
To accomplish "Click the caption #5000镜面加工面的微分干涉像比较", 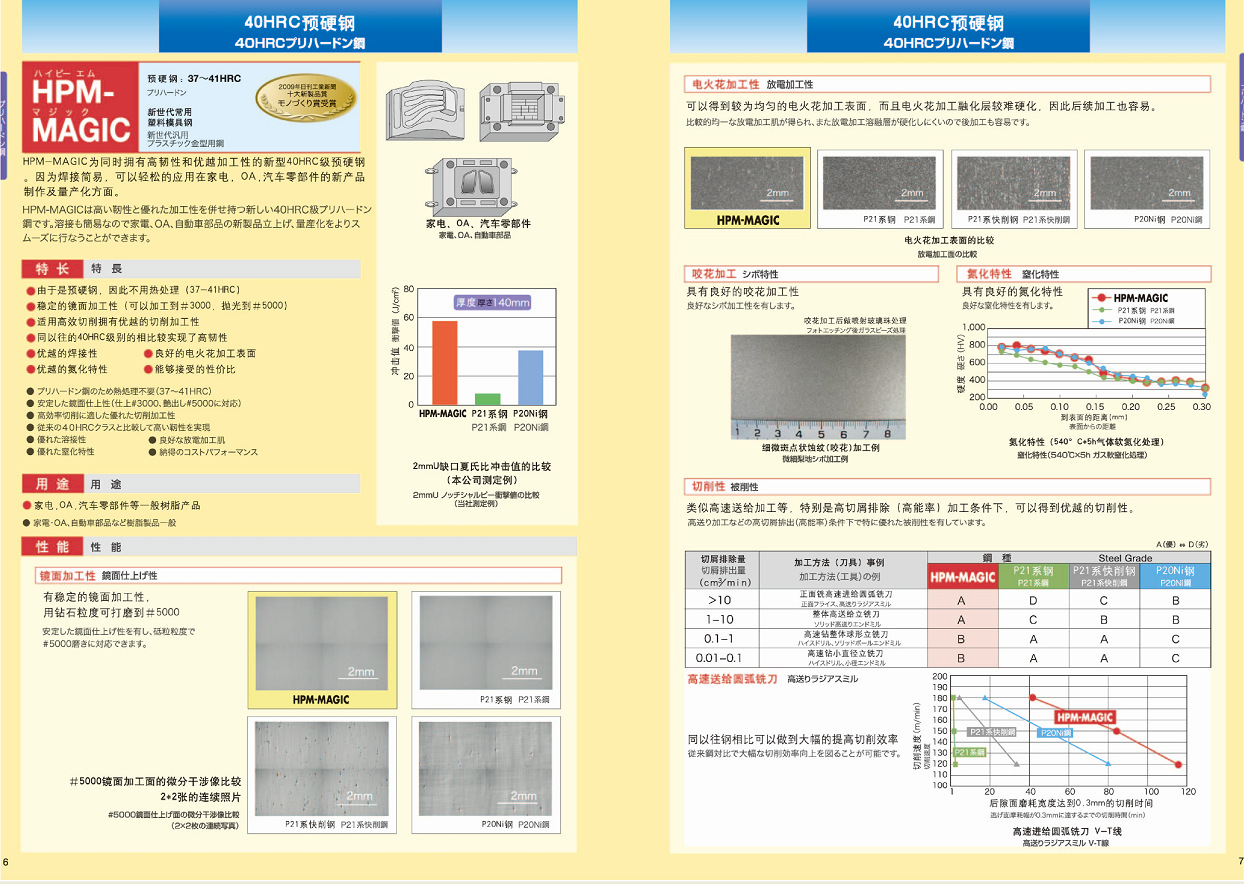I will [154, 781].
